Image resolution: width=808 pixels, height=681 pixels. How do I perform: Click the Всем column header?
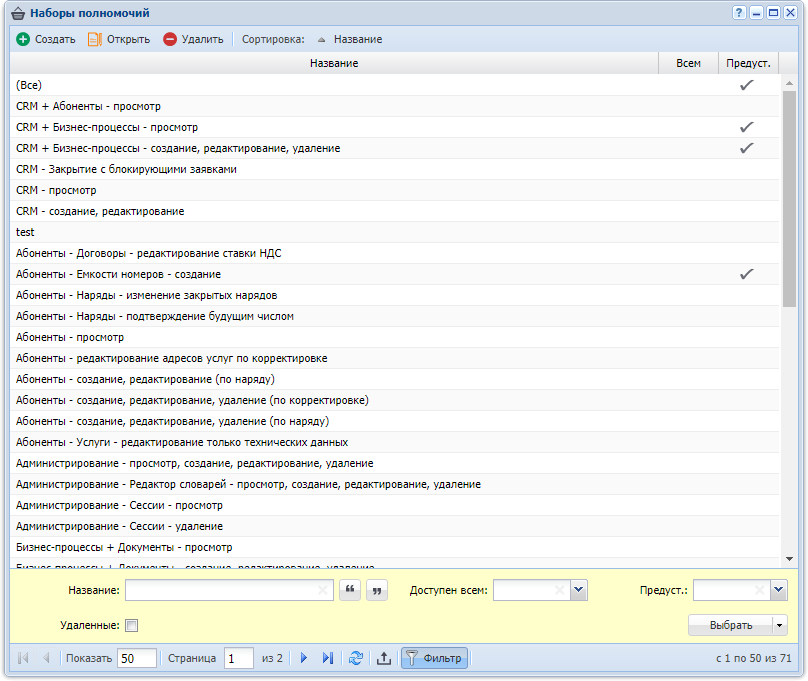688,63
